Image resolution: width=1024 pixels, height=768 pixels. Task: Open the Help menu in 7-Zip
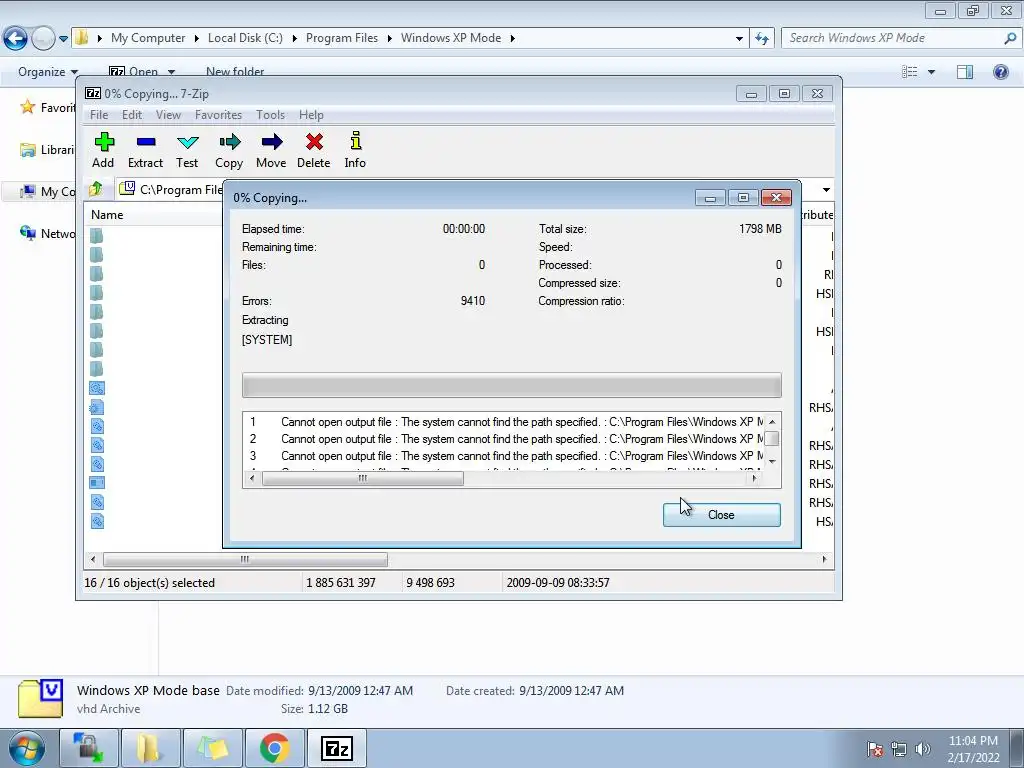(x=311, y=115)
